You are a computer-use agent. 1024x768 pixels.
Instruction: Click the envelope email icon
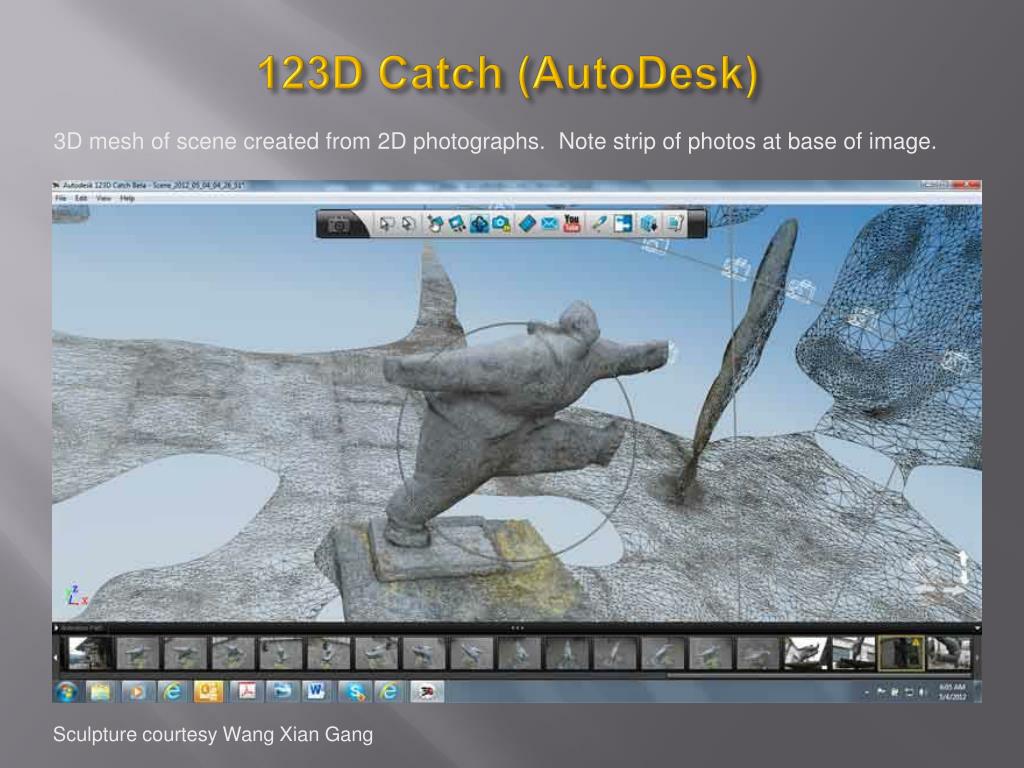click(x=549, y=225)
